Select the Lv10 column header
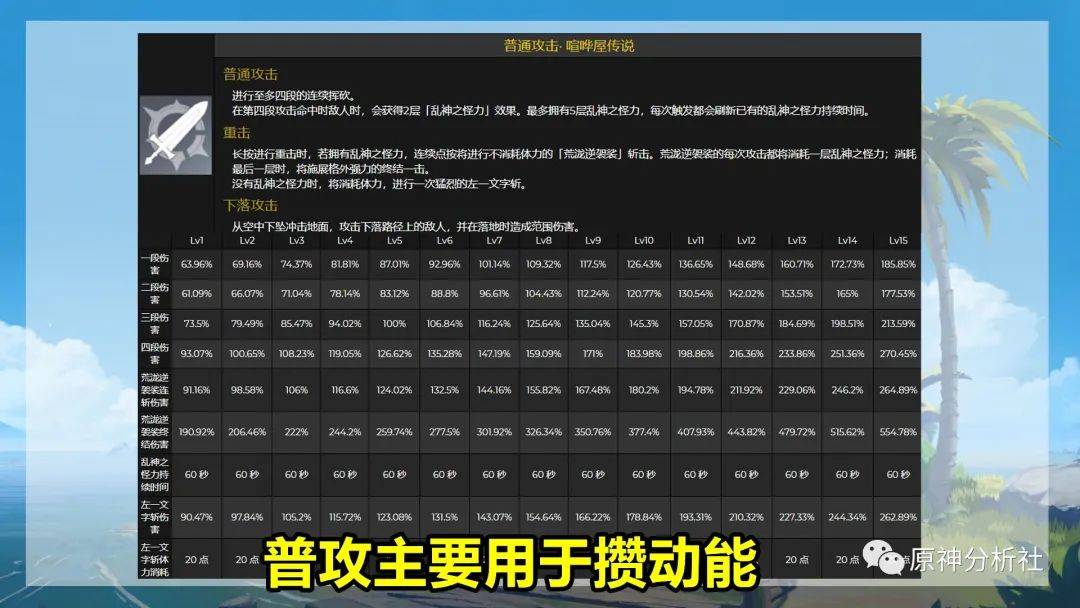This screenshot has height=608, width=1080. [644, 240]
